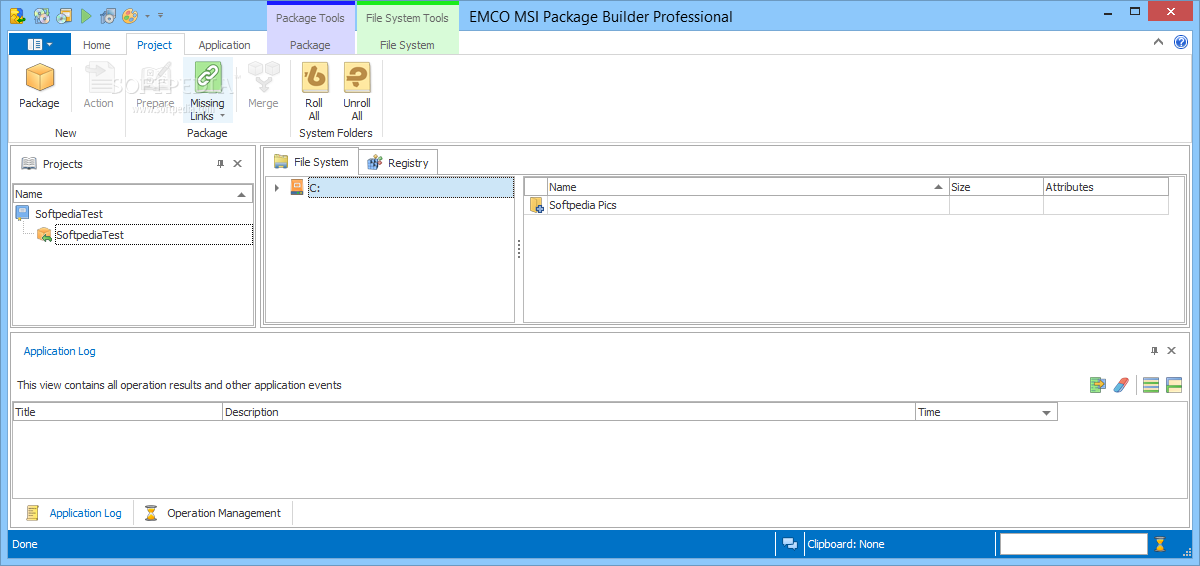Image resolution: width=1200 pixels, height=566 pixels.
Task: Switch to the File System tab
Action: (x=310, y=162)
